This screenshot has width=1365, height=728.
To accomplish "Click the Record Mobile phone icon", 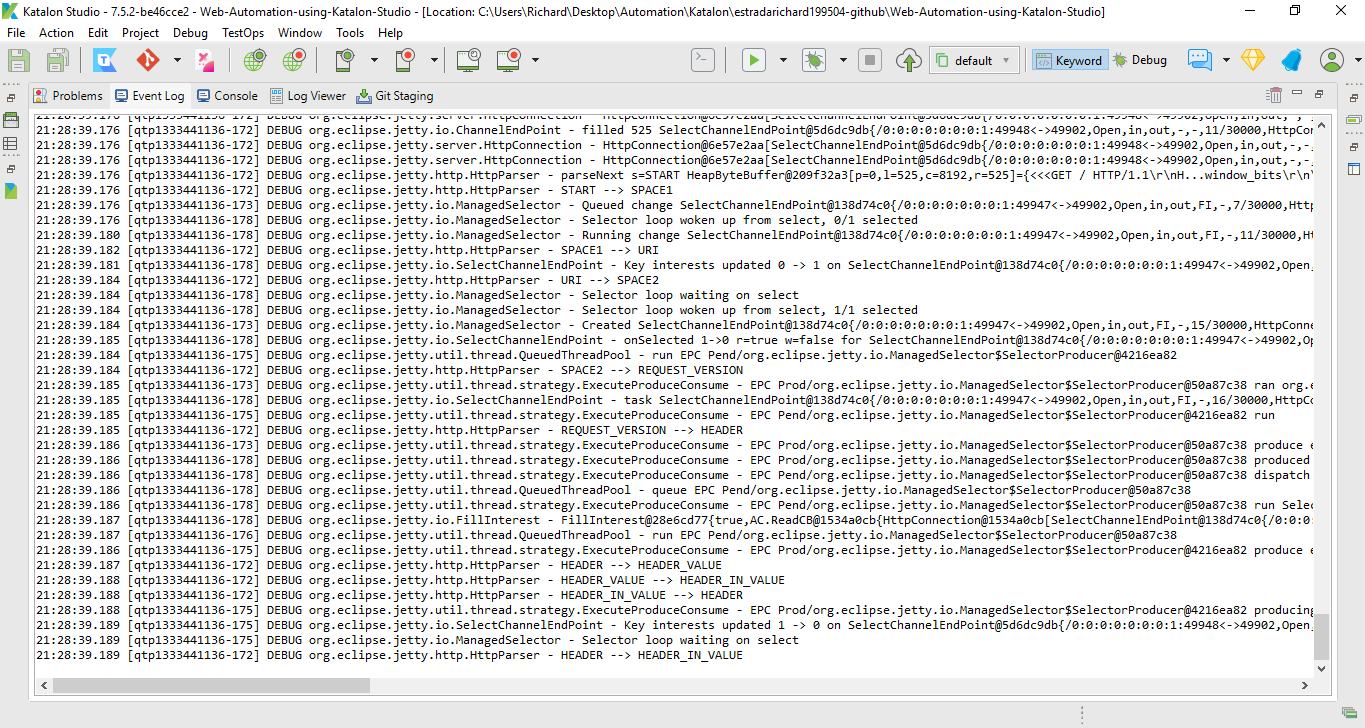I will tap(405, 60).
